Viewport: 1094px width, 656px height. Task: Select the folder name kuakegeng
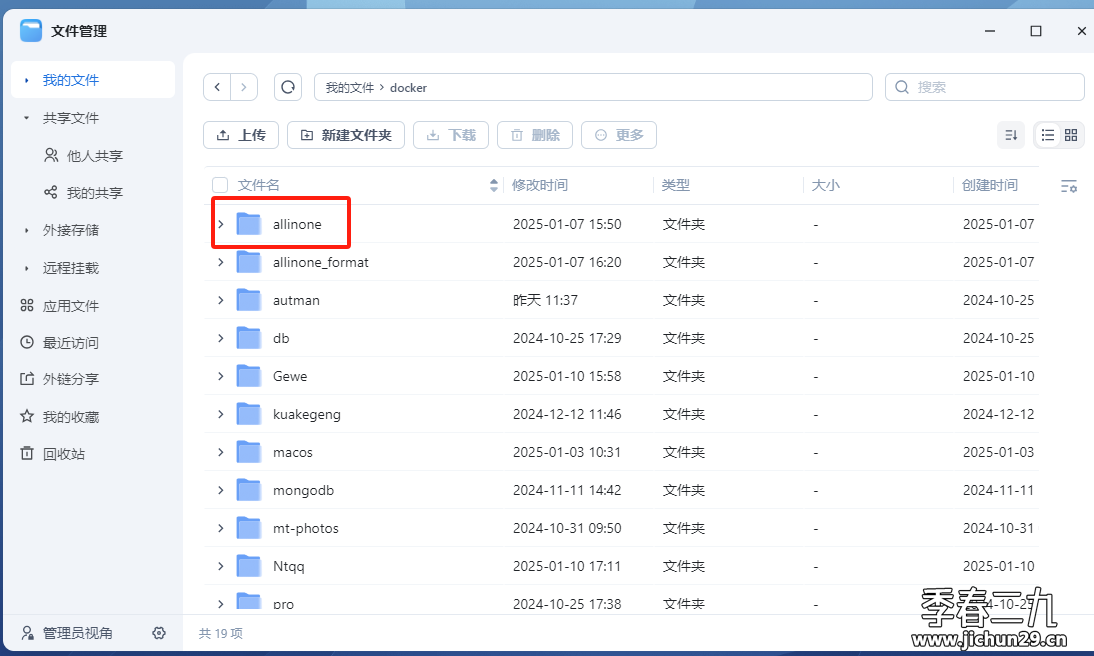(306, 415)
